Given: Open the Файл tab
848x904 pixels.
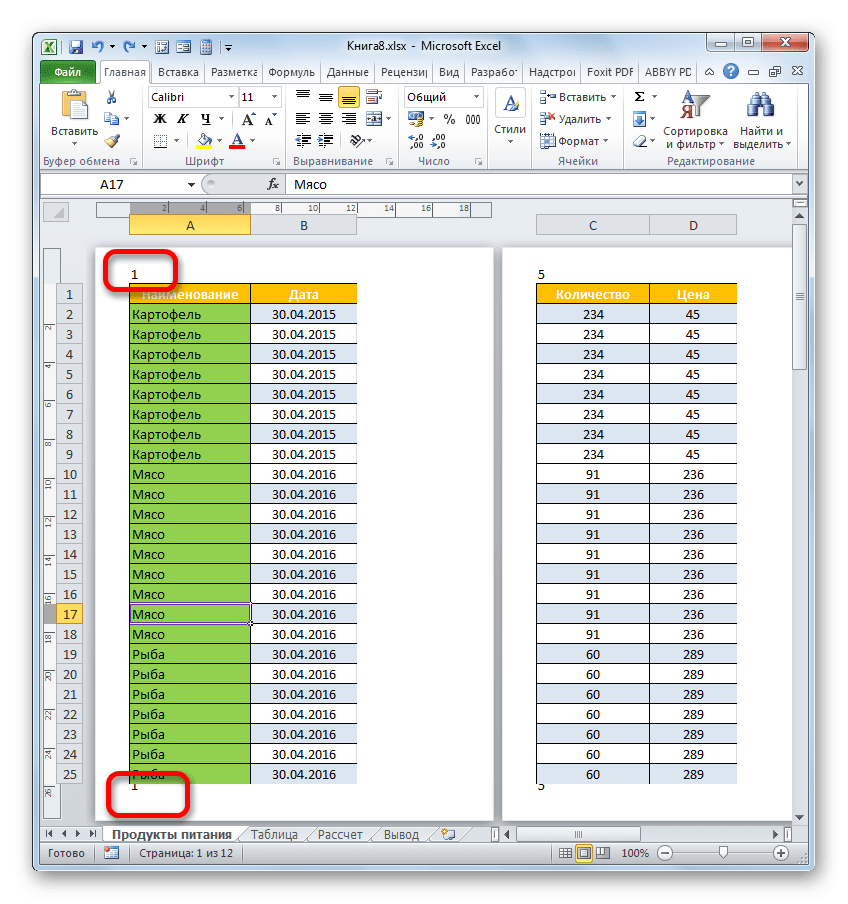Looking at the screenshot, I should click(68, 72).
